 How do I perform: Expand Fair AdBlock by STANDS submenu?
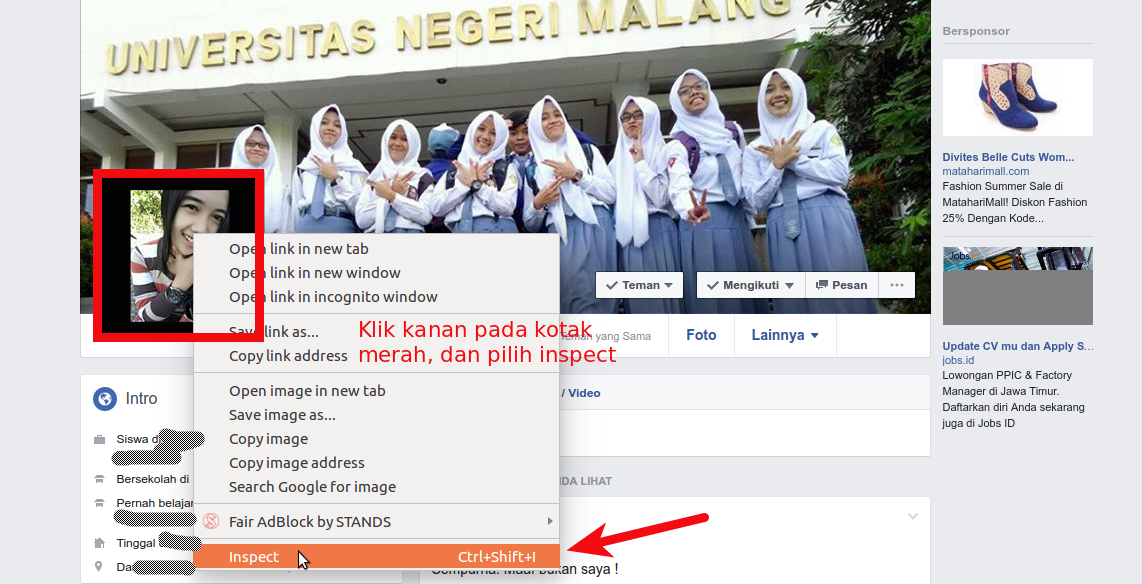(x=376, y=521)
